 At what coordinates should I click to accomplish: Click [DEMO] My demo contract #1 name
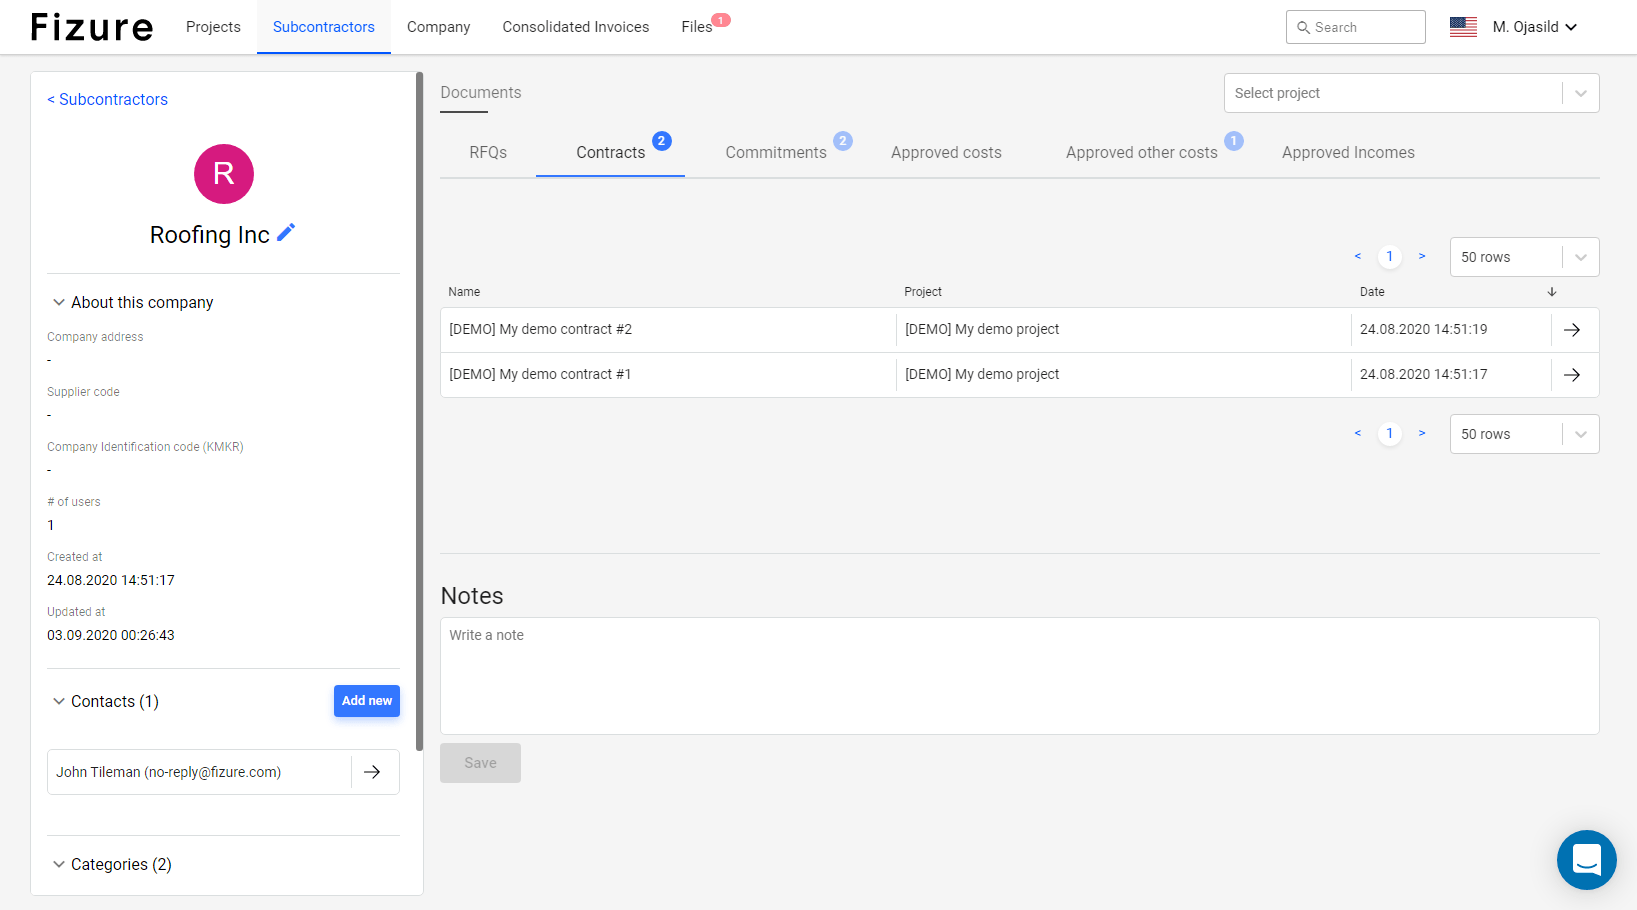tap(540, 374)
